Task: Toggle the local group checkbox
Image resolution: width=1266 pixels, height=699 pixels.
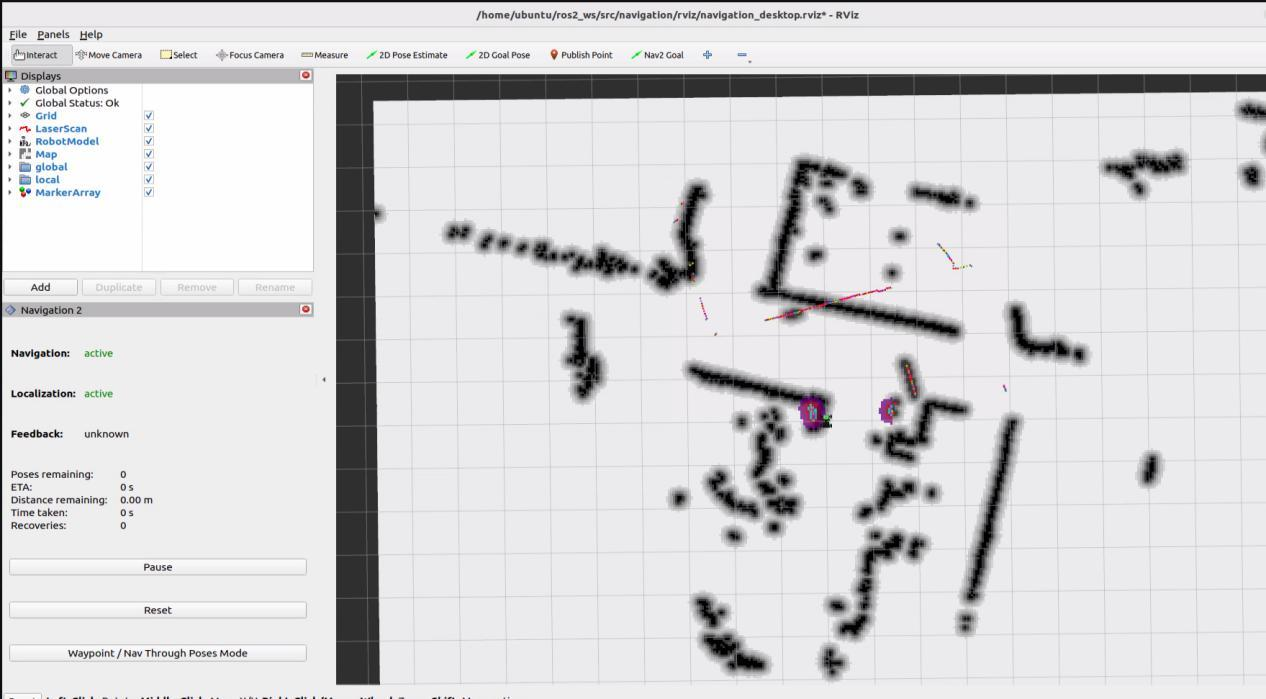Action: tap(149, 179)
